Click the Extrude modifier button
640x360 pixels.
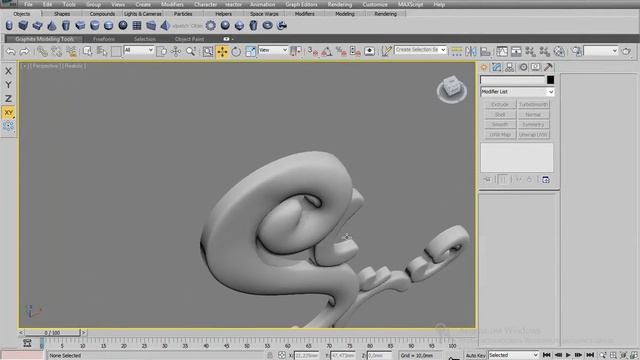coord(500,104)
